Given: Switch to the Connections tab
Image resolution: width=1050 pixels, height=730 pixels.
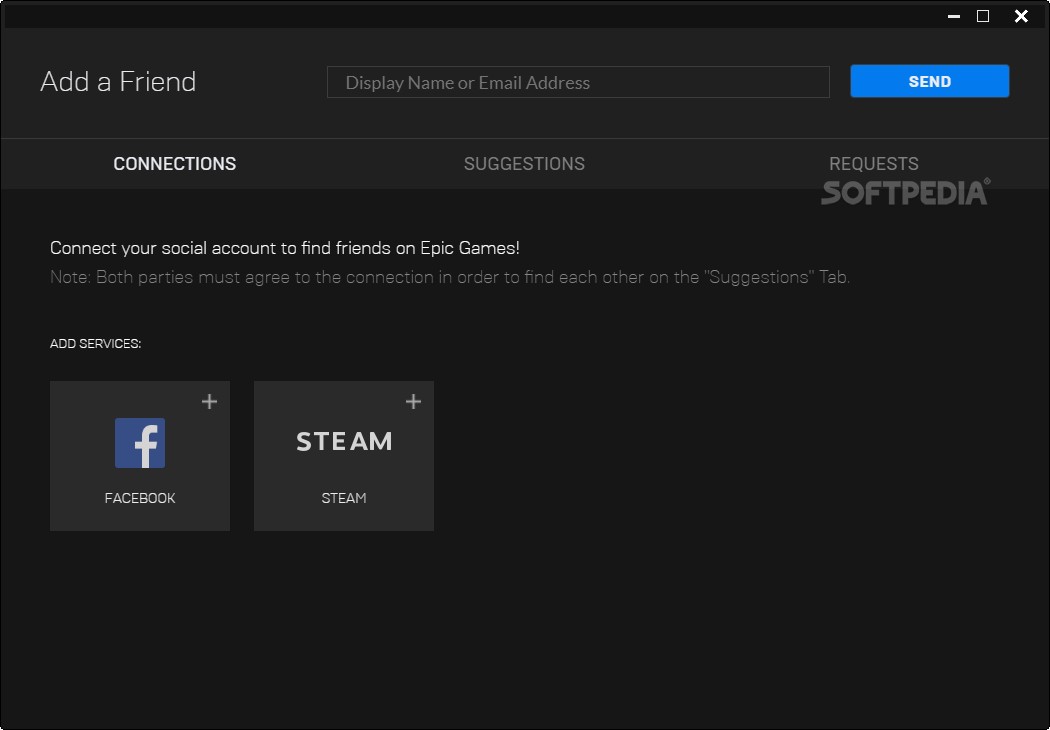Looking at the screenshot, I should coord(175,163).
